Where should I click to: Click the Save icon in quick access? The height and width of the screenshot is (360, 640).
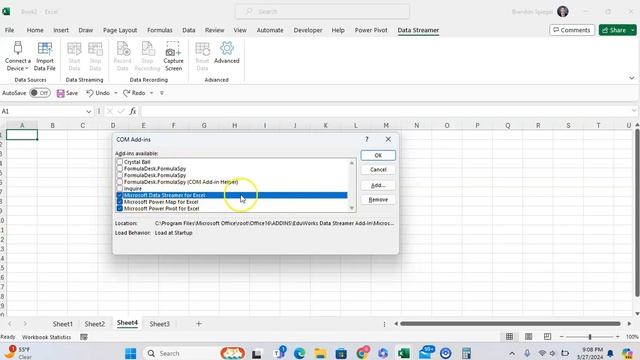60,93
